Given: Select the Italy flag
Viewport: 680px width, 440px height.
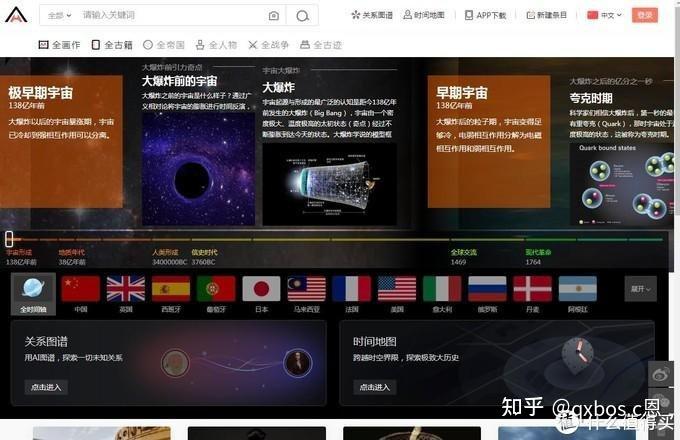Looking at the screenshot, I should coord(442,289).
